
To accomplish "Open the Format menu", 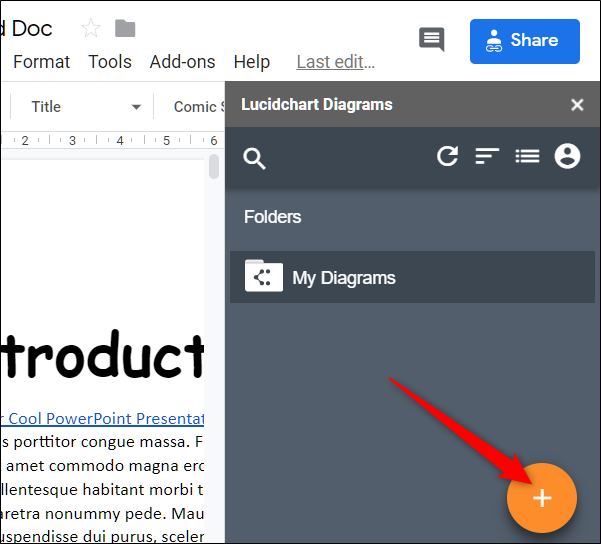I will 41,62.
